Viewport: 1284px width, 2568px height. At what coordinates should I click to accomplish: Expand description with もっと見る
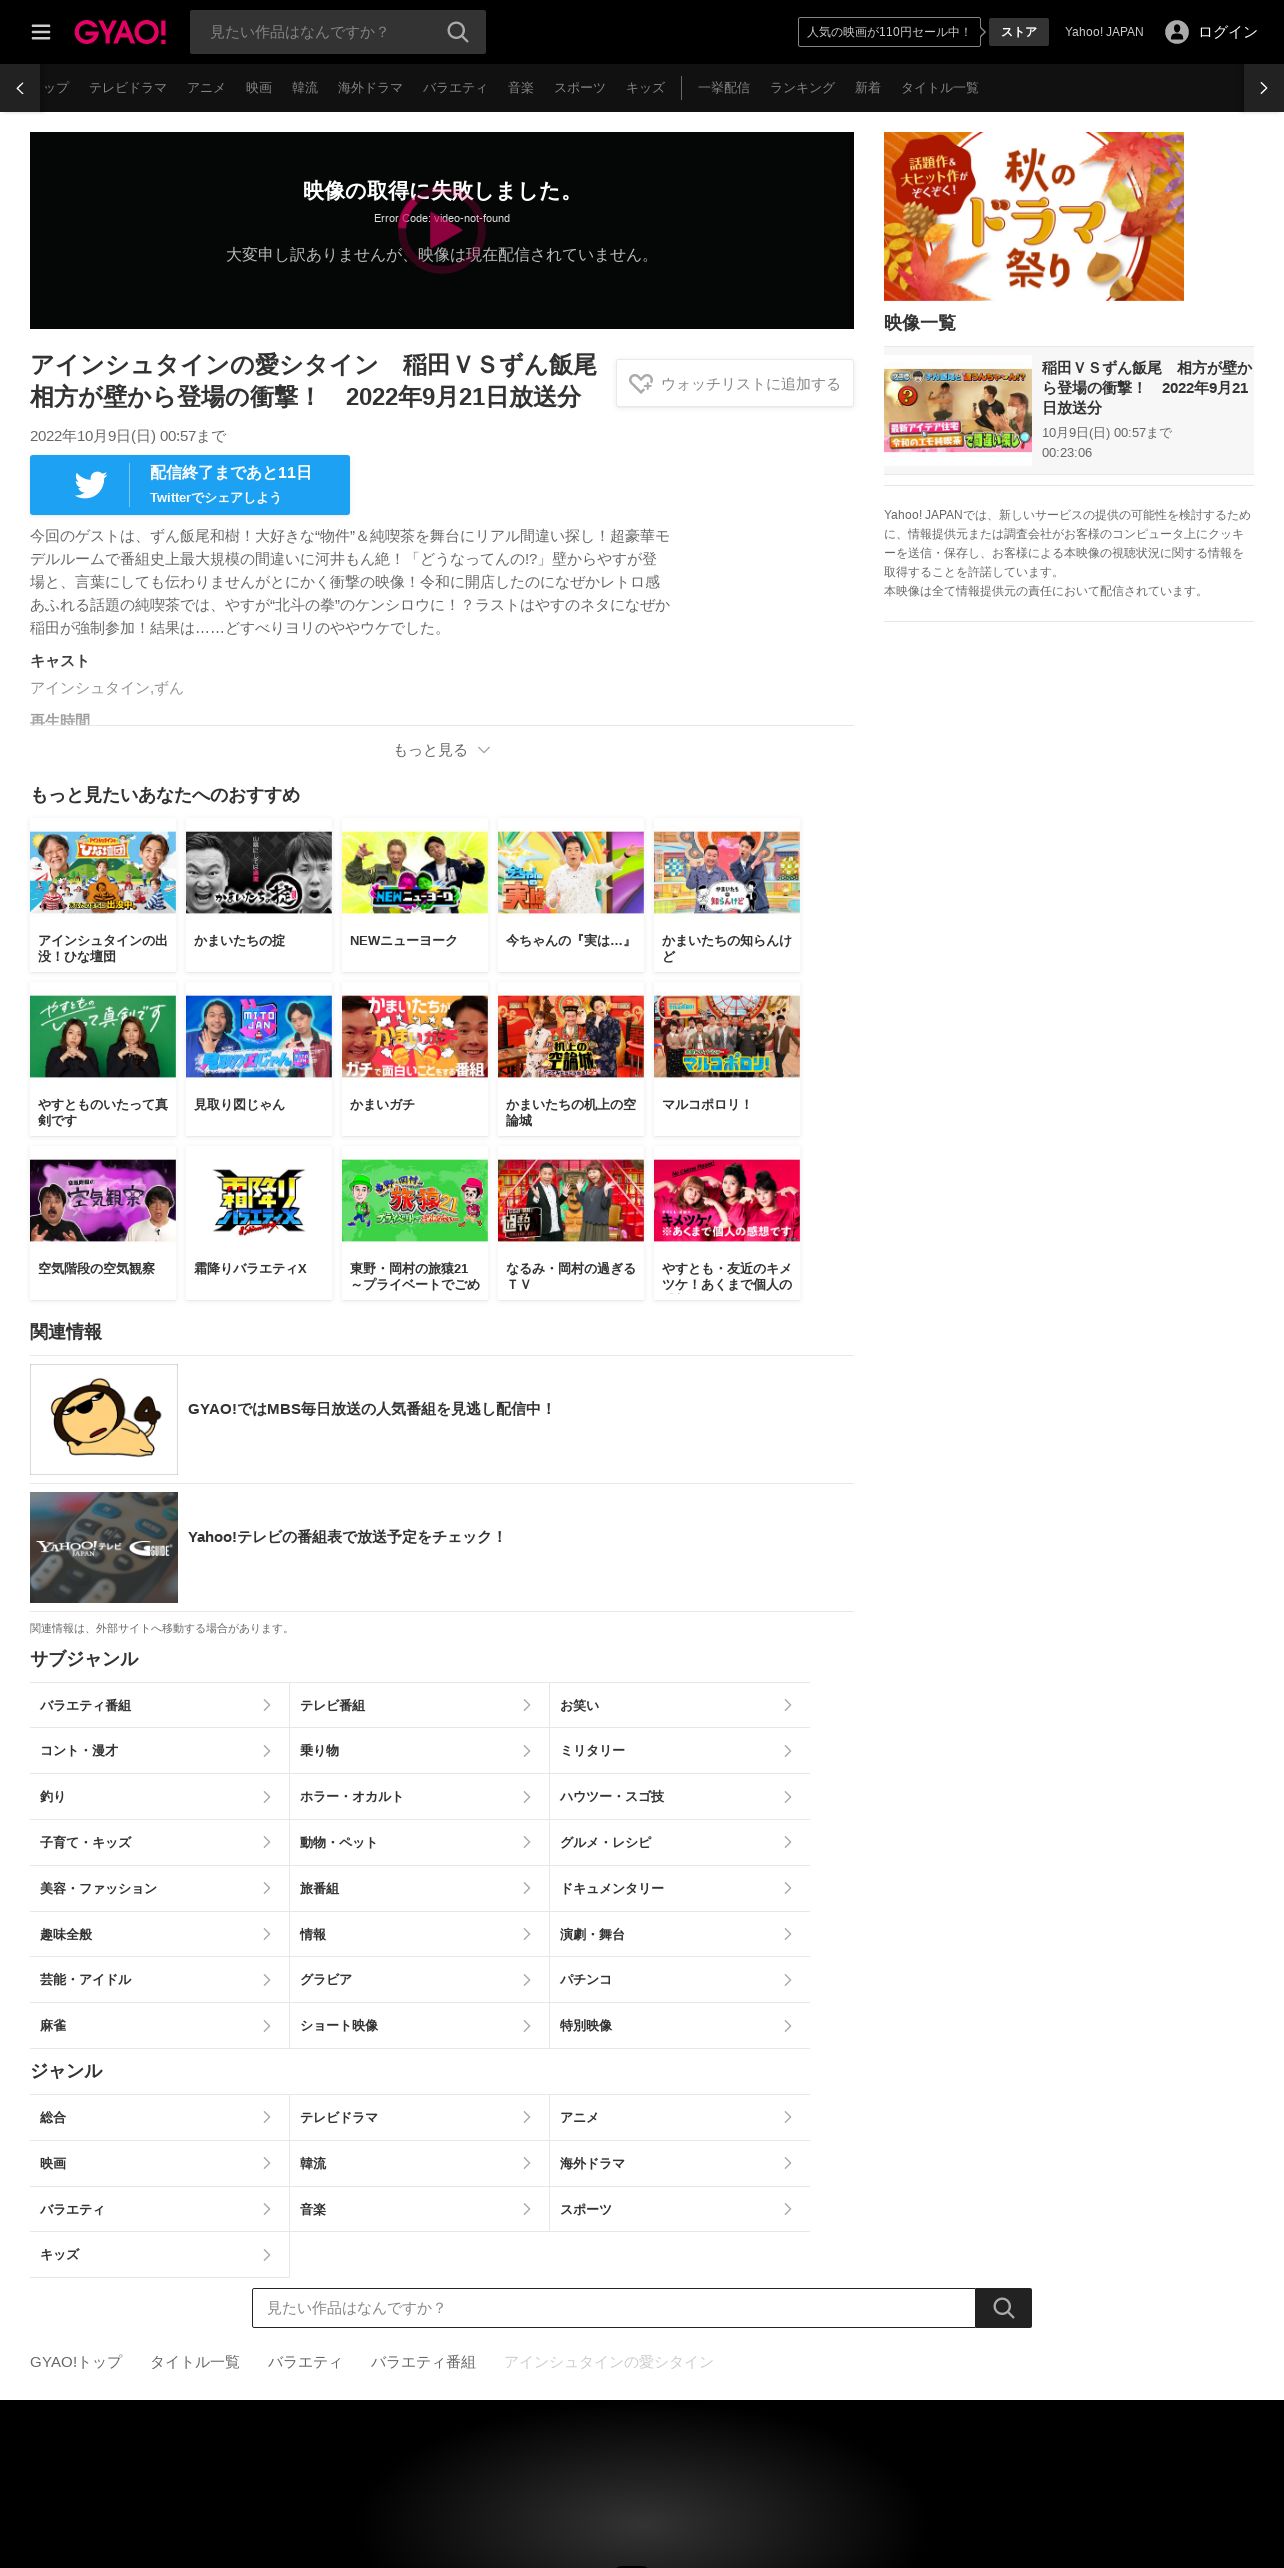coord(442,750)
